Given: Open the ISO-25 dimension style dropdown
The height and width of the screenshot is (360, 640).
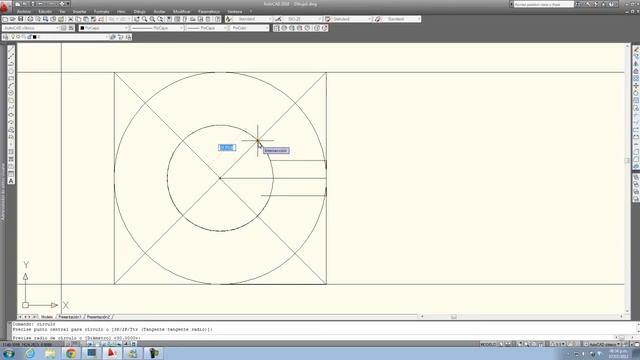Looking at the screenshot, I should coord(302,19).
